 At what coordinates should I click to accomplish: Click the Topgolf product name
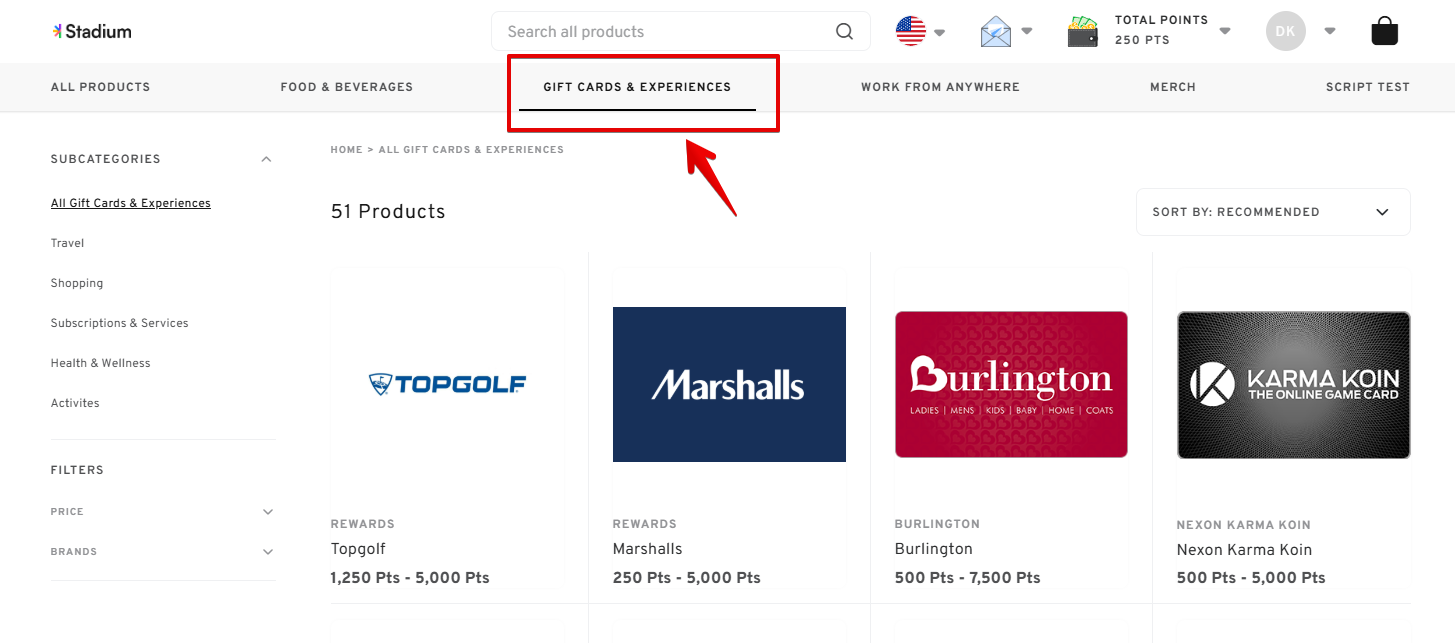point(358,549)
